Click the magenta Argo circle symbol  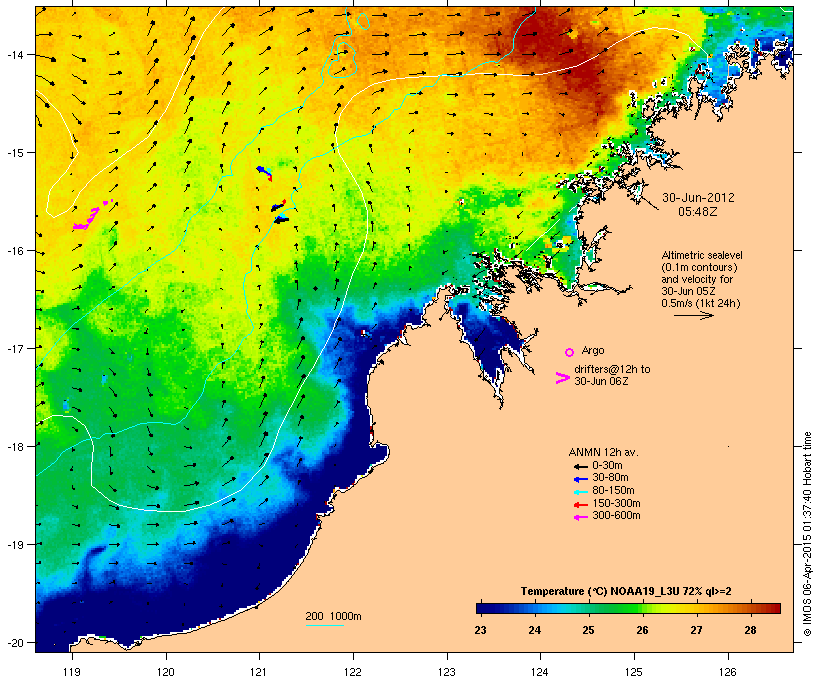point(570,352)
